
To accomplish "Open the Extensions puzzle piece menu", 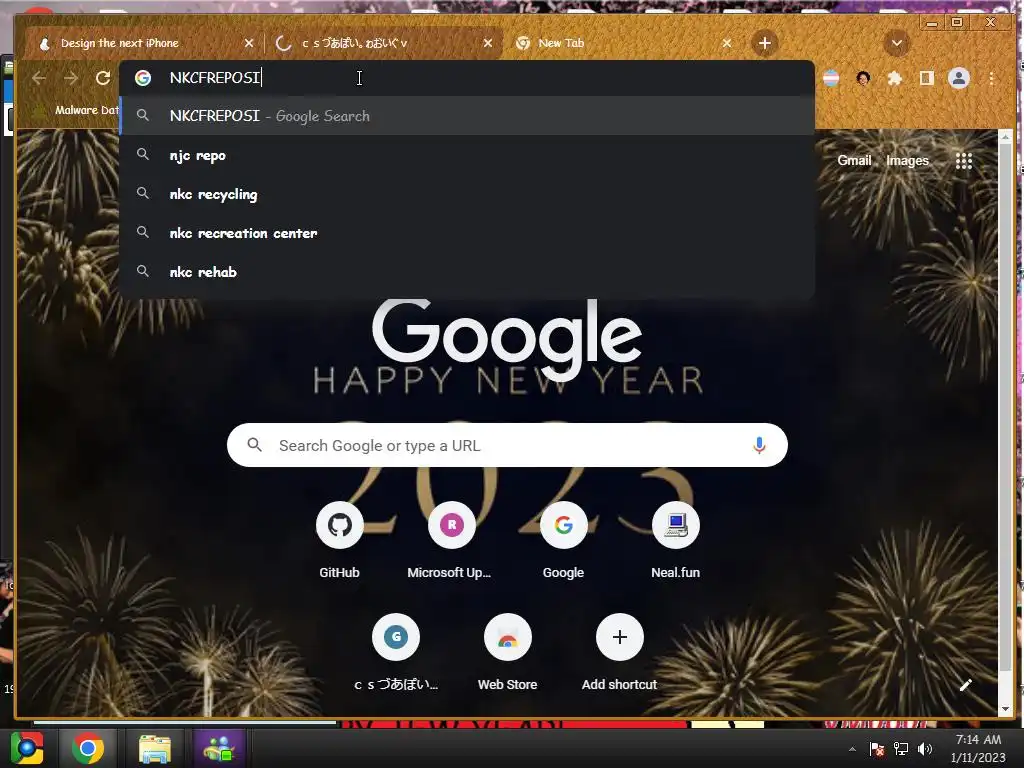I will pyautogui.click(x=895, y=78).
